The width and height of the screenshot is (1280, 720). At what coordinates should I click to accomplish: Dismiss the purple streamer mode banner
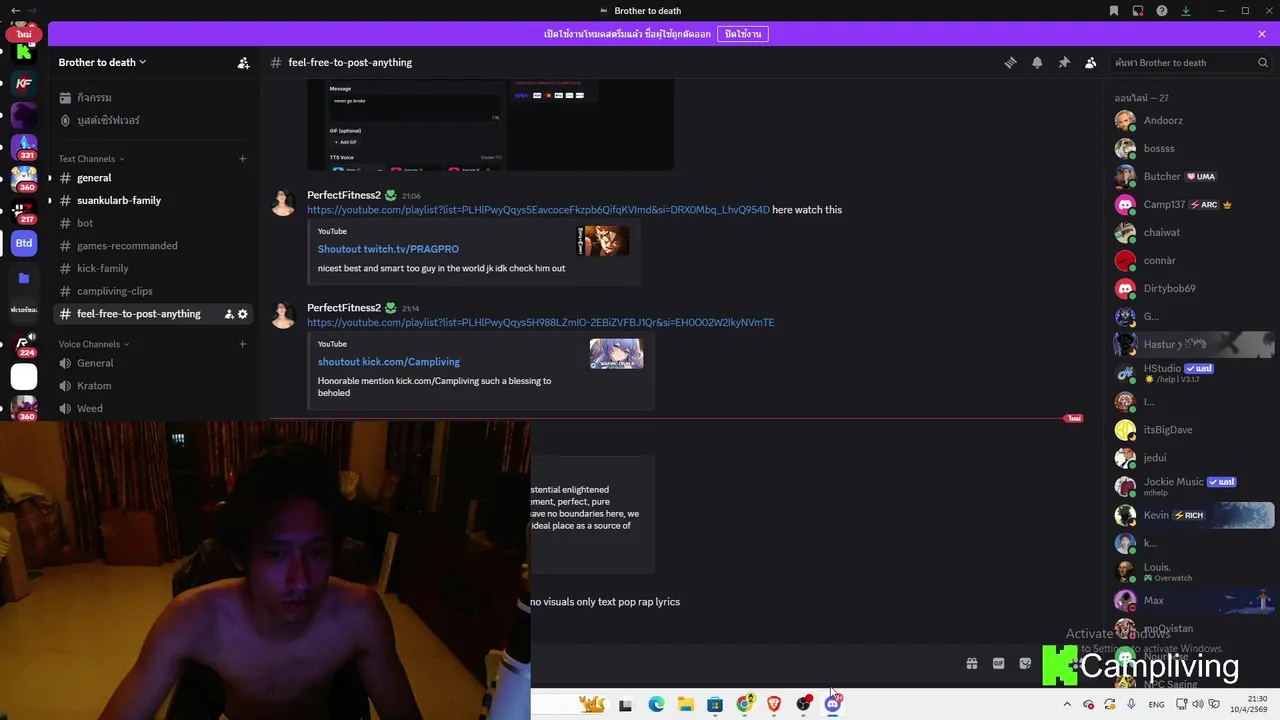coord(1262,34)
